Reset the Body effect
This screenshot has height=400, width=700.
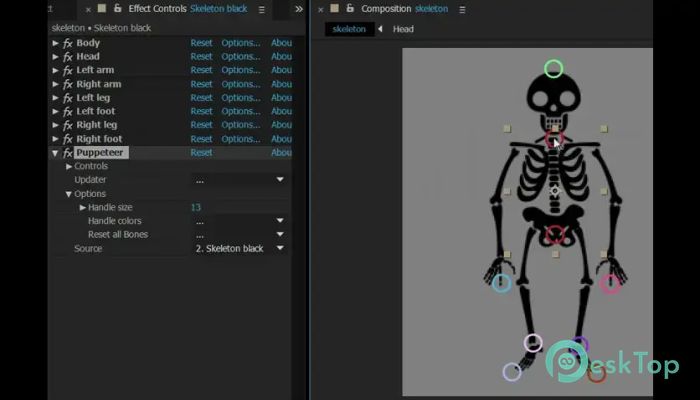point(201,43)
